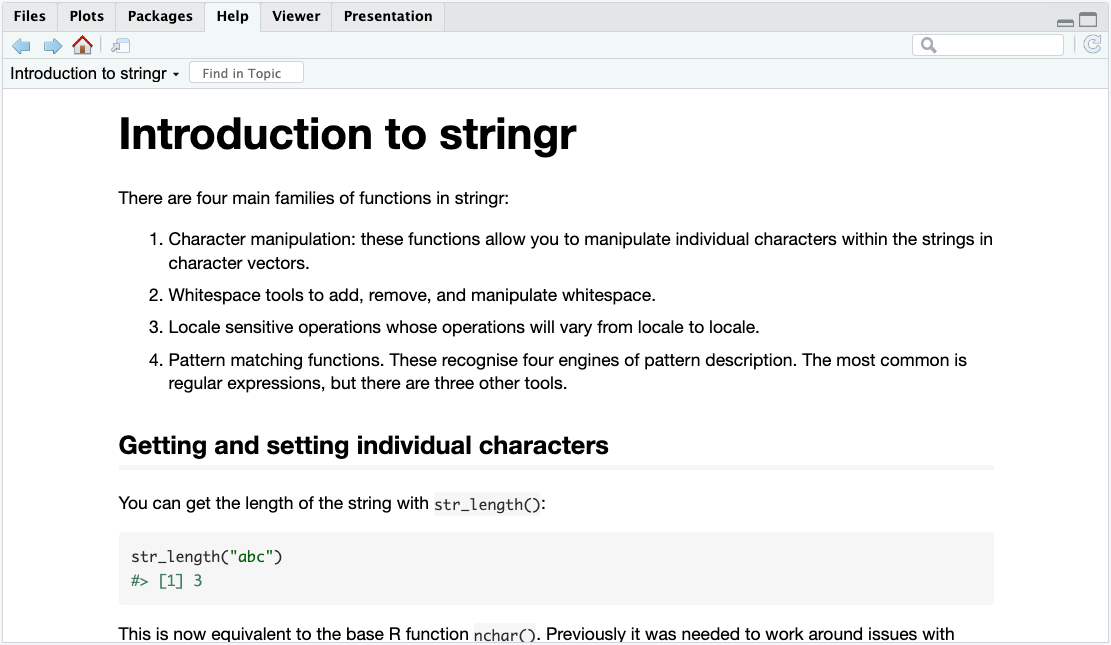Click the Getting and setting individual characters heading
The height and width of the screenshot is (645, 1111).
(363, 445)
